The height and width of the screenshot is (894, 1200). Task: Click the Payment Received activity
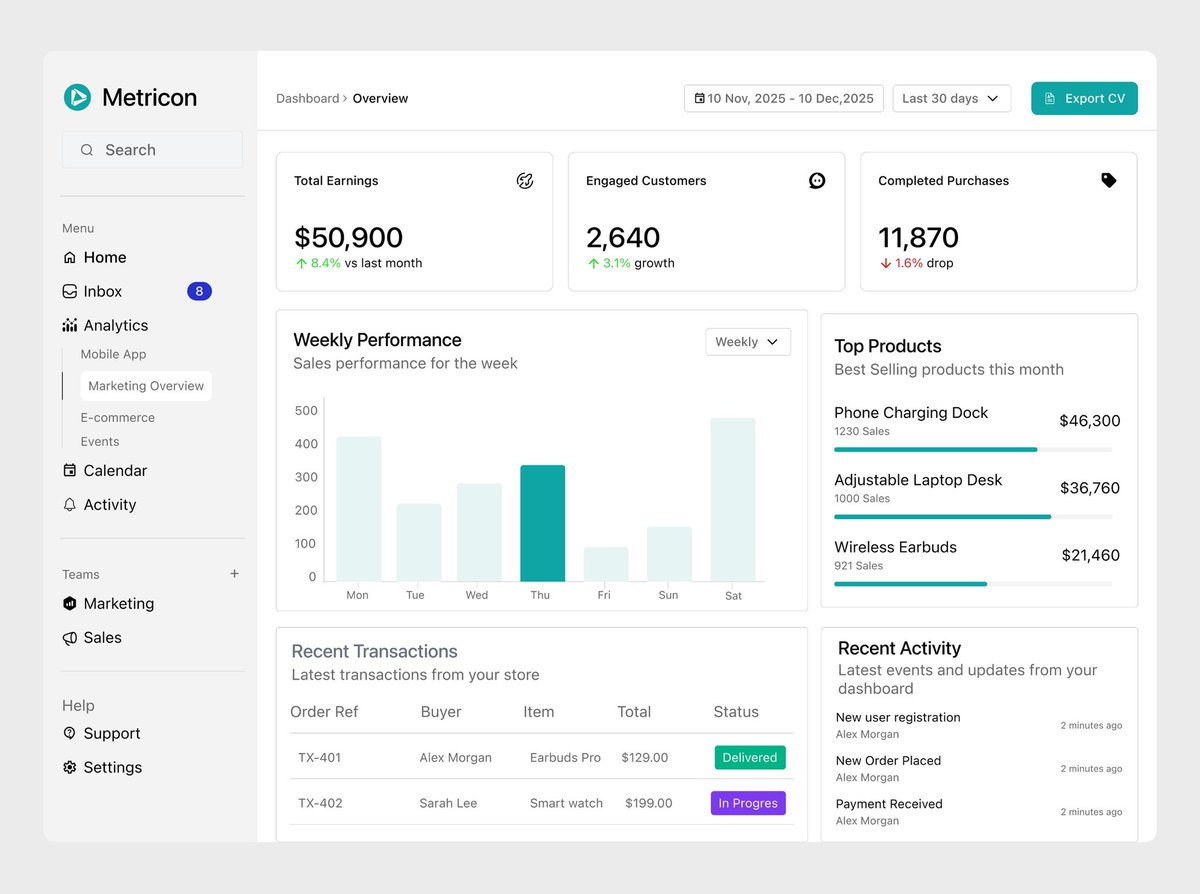[x=889, y=804]
